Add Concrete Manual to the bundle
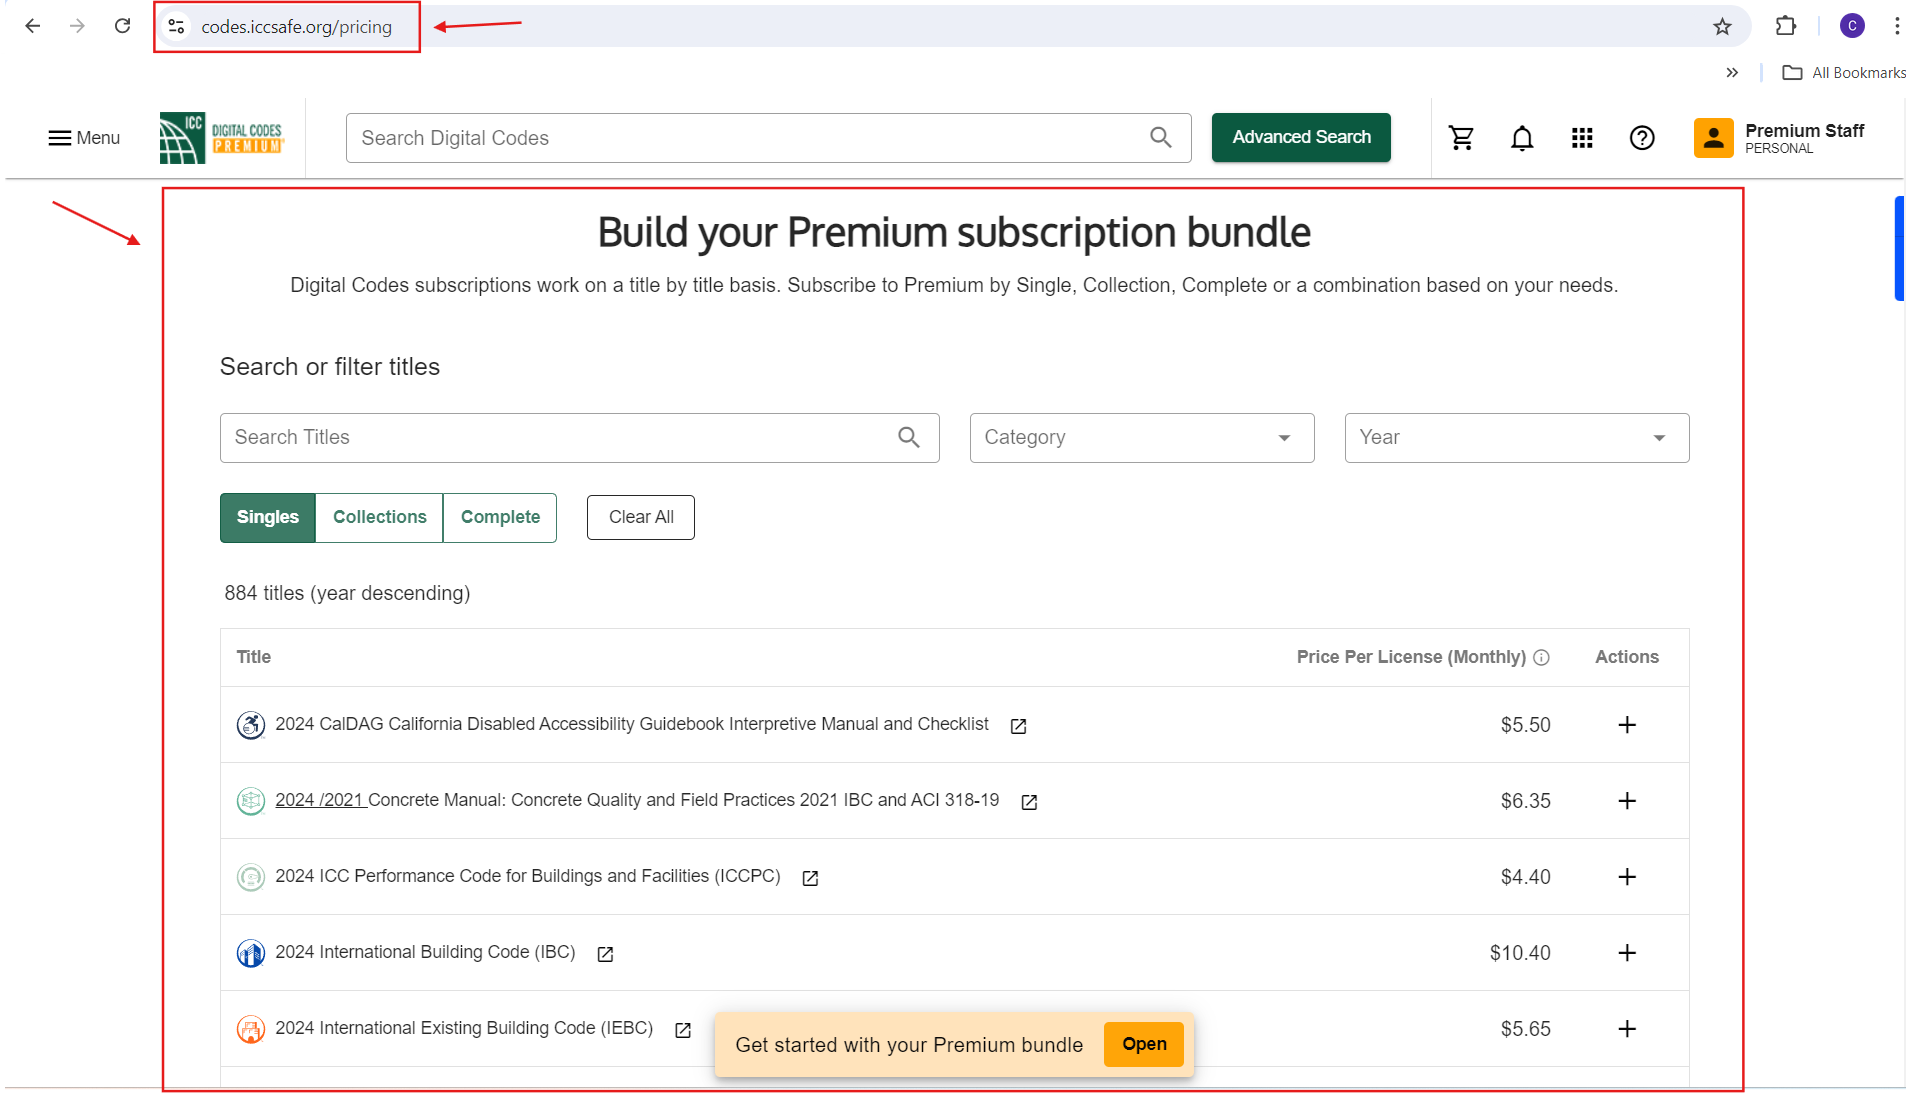 (x=1627, y=801)
